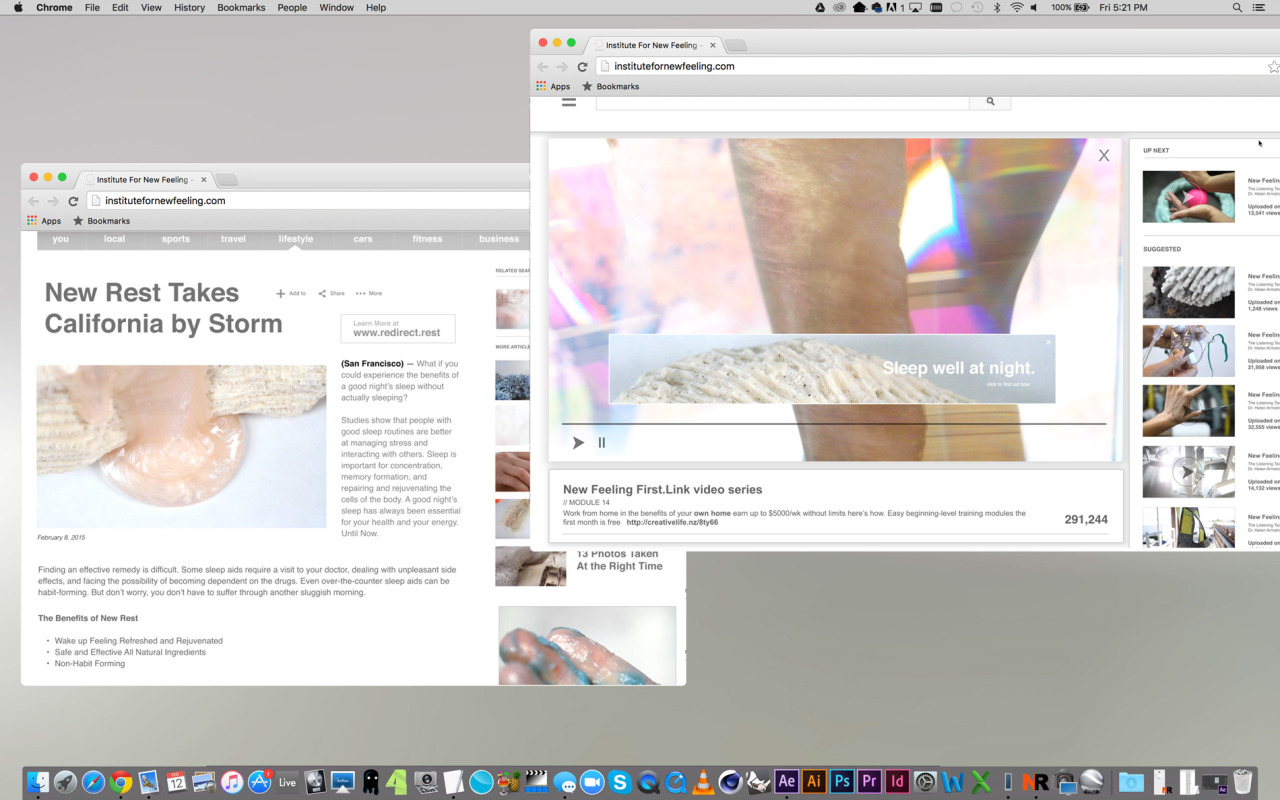1280x800 pixels.
Task: Switch to the 'fitness' navigation tab
Action: 427,239
